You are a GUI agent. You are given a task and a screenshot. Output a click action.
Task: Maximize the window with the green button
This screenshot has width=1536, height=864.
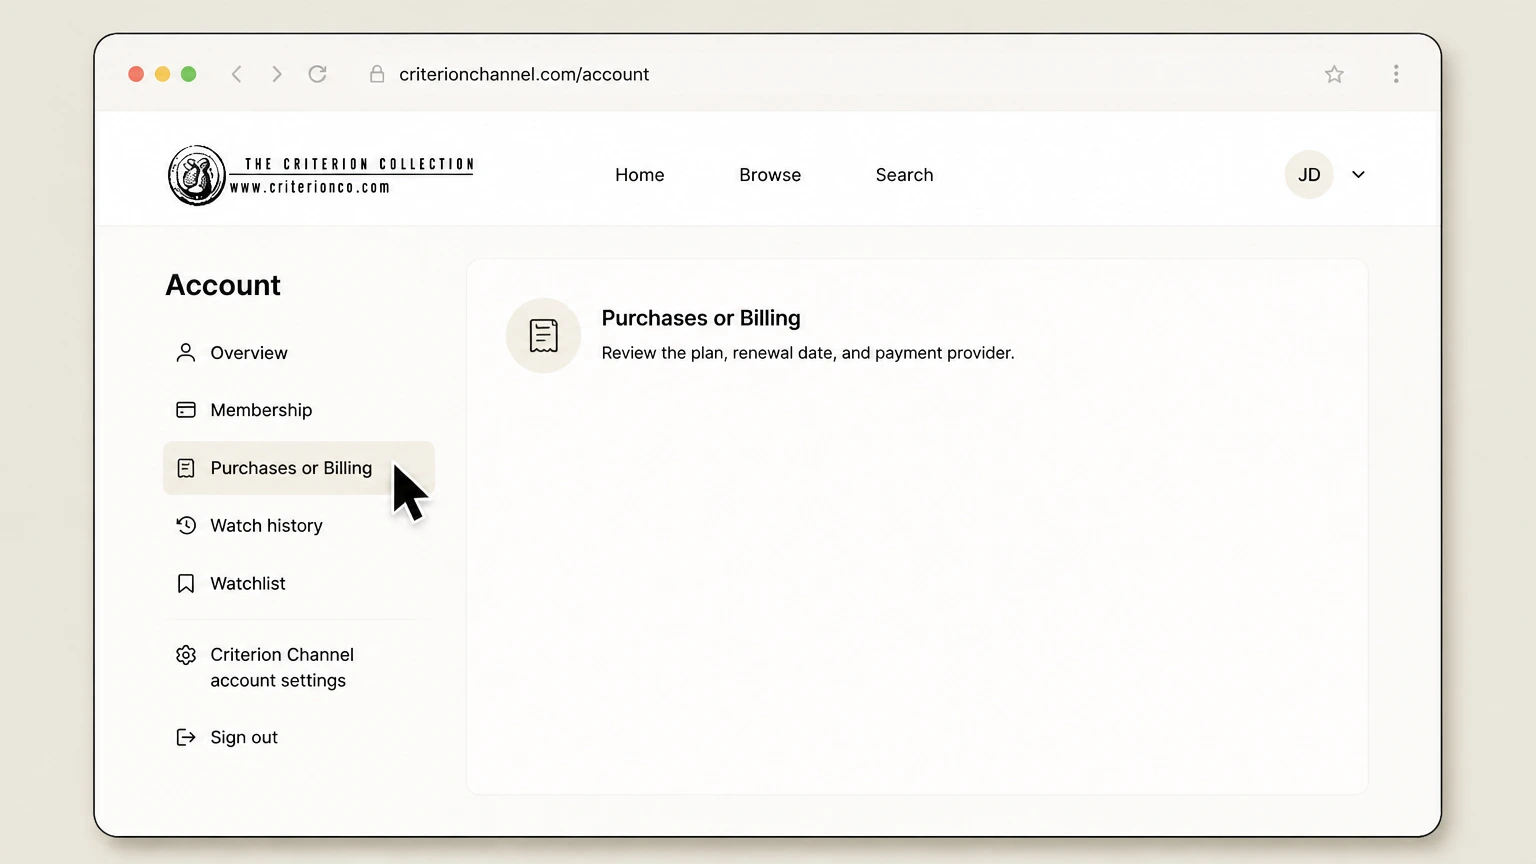pyautogui.click(x=188, y=74)
